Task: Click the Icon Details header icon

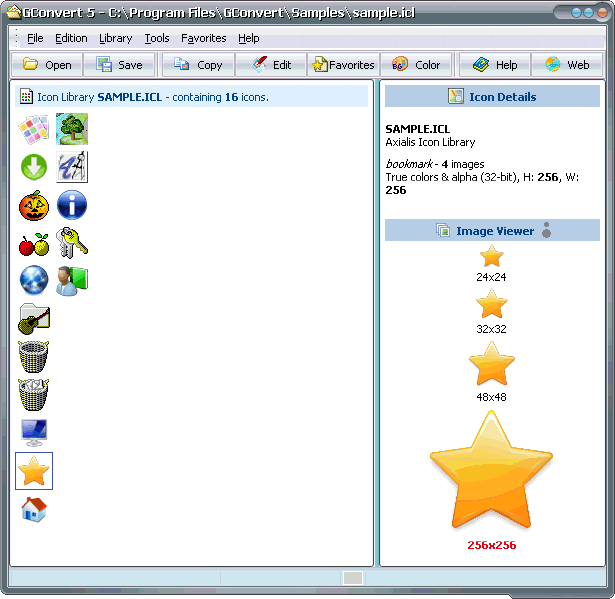Action: coord(456,96)
